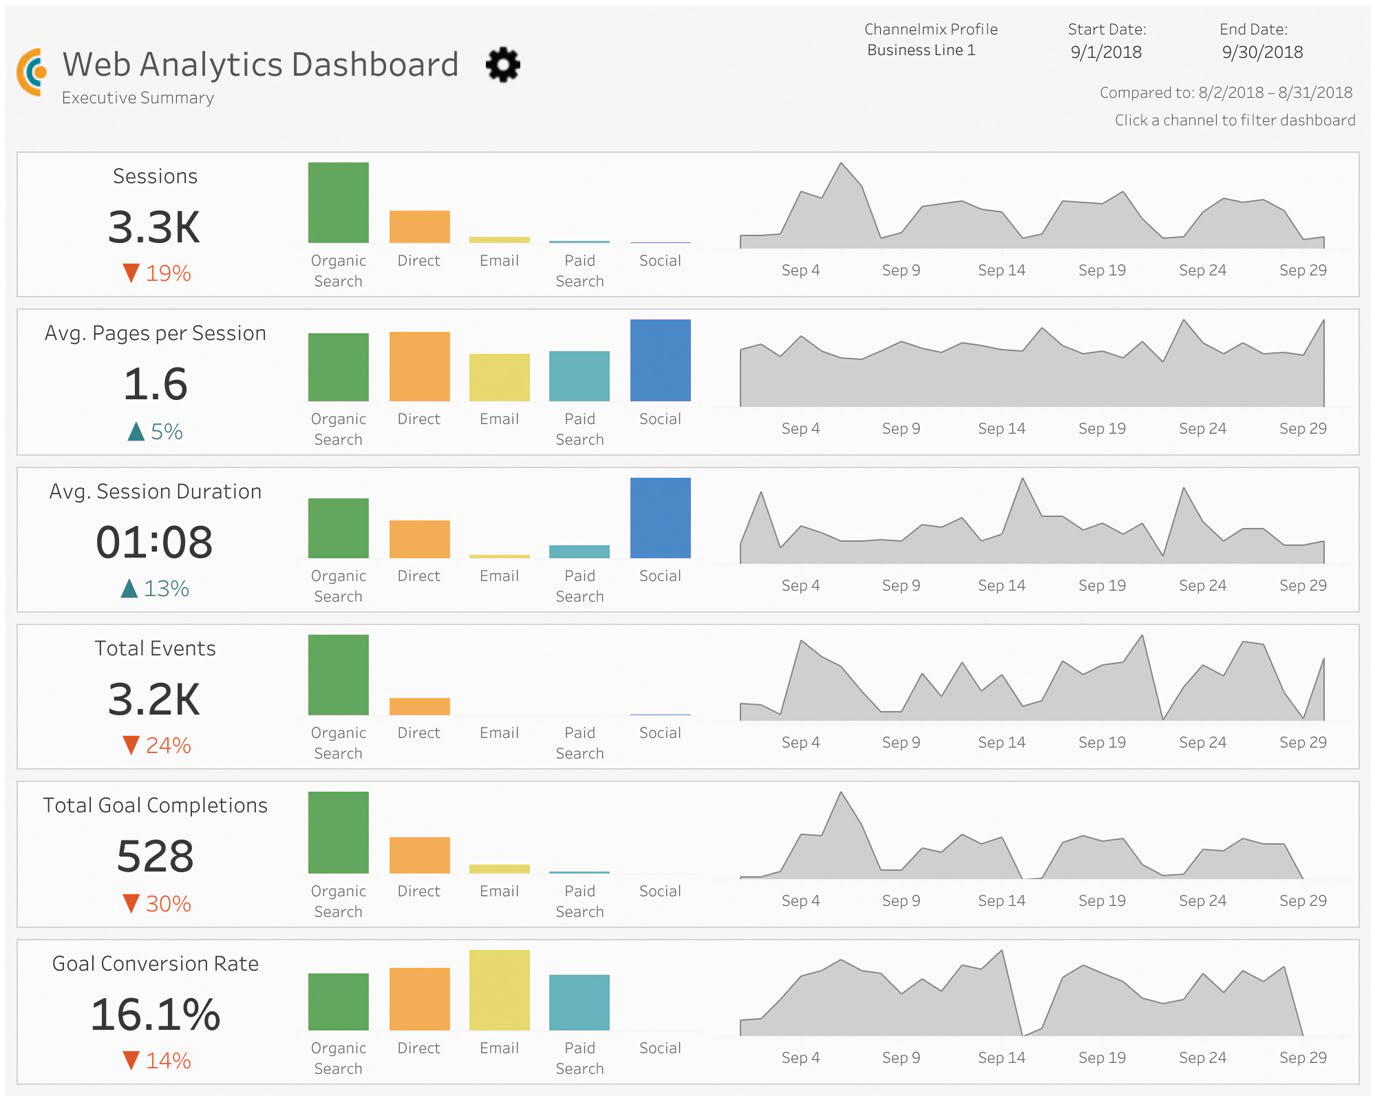Click the up arrow under Avg. Session Duration
Screen dimensions: 1375x1100
(x=129, y=589)
